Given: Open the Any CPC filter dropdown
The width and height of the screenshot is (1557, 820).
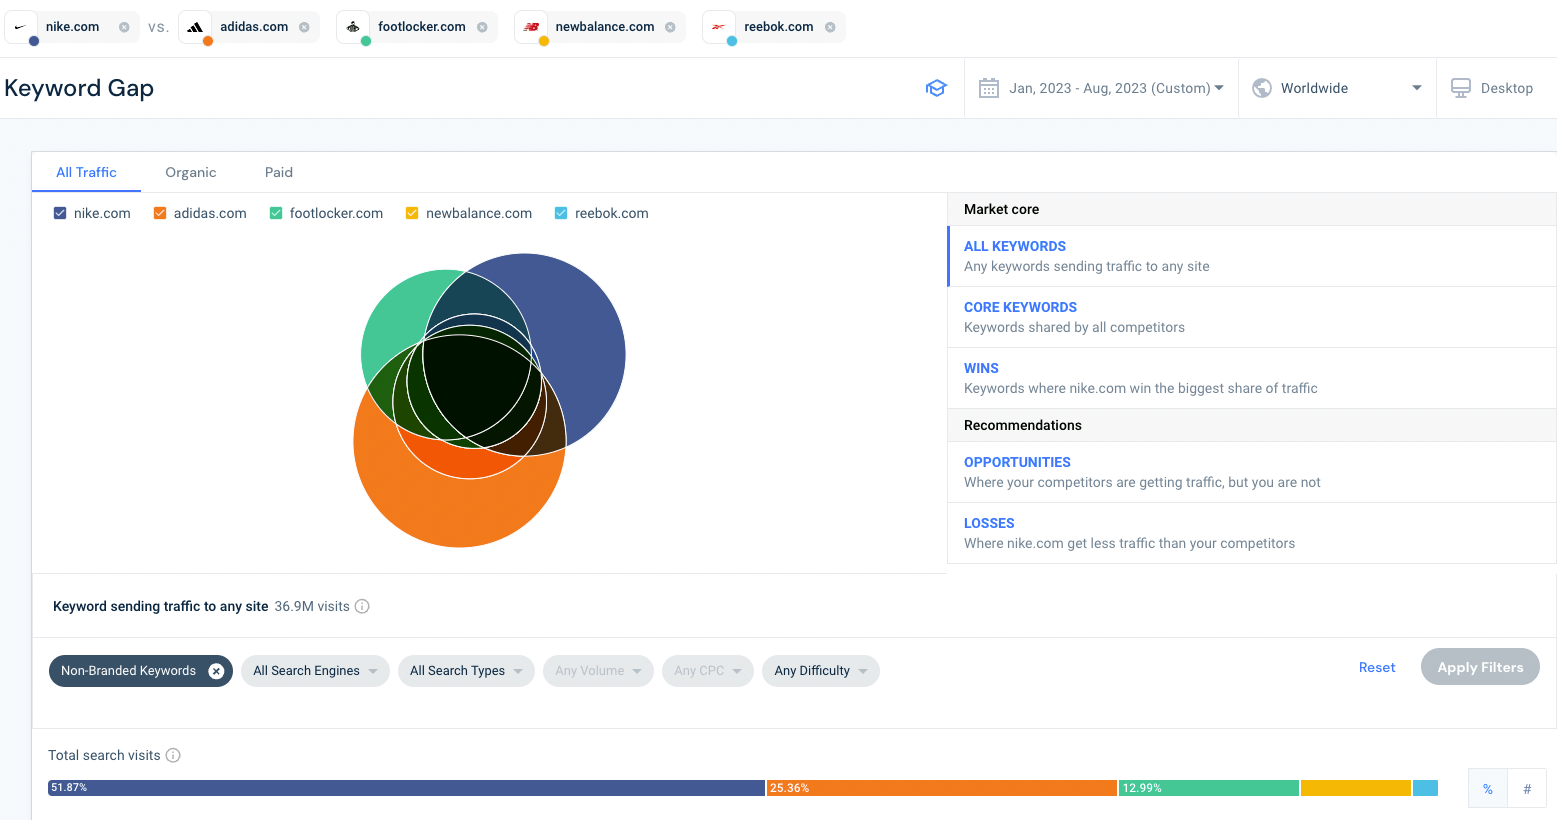Looking at the screenshot, I should tap(708, 671).
